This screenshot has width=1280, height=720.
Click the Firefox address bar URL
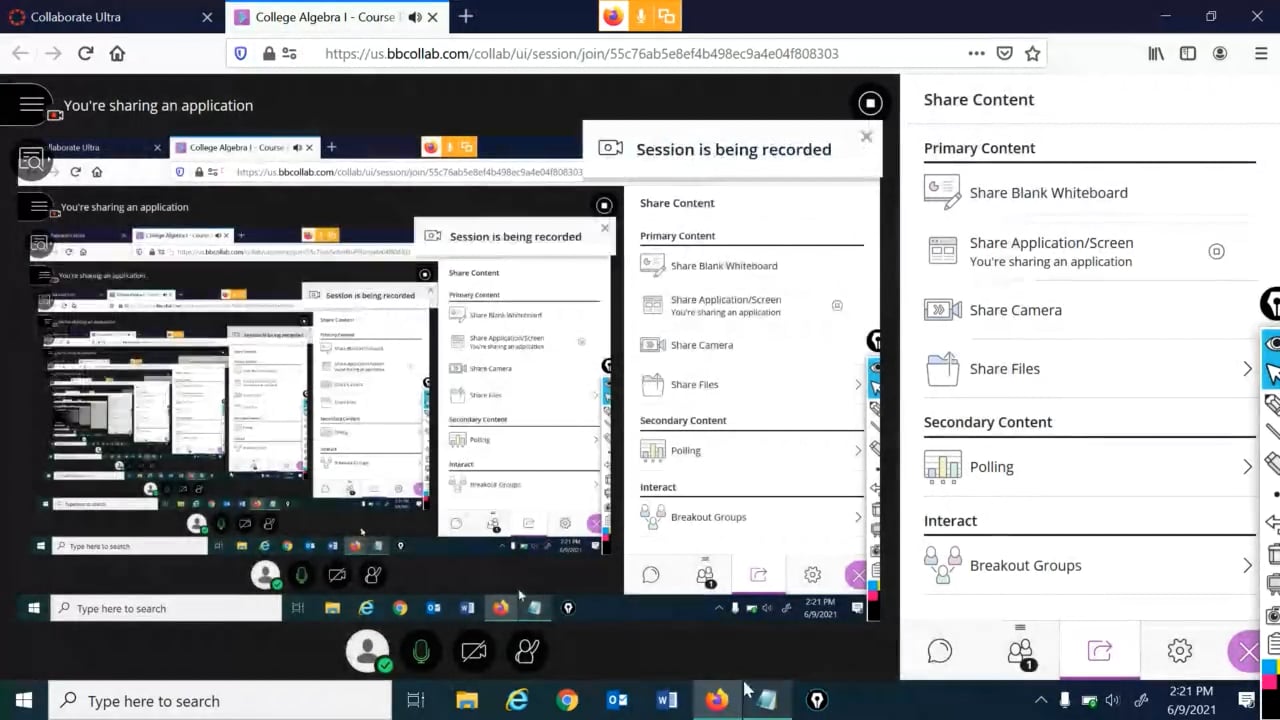pyautogui.click(x=582, y=54)
